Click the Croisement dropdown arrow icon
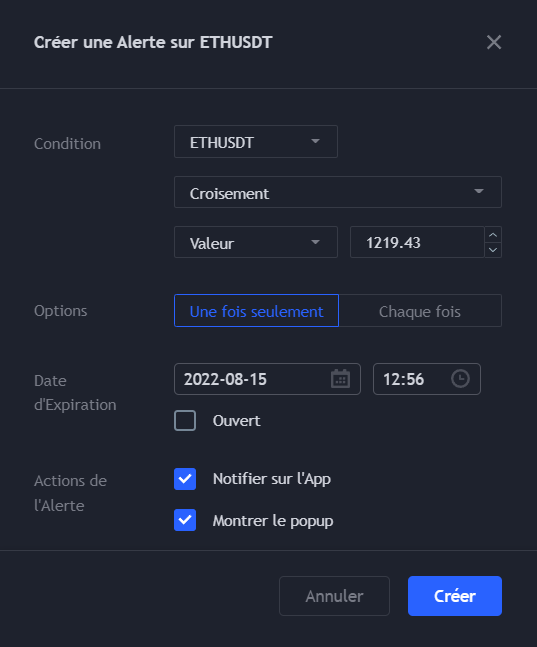The height and width of the screenshot is (647, 537). pos(479,191)
